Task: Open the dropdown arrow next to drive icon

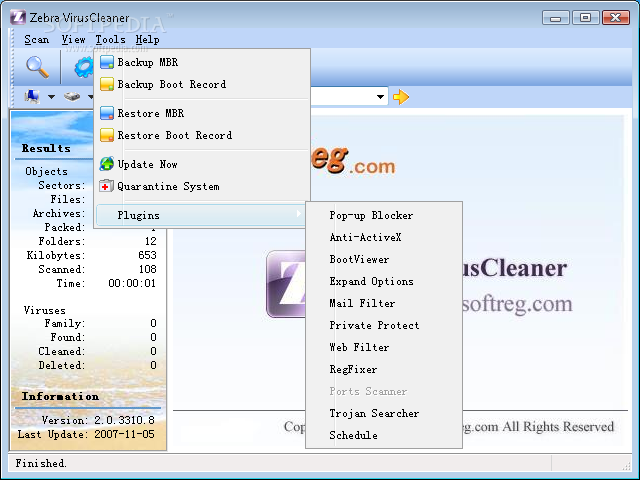Action: pos(91,97)
